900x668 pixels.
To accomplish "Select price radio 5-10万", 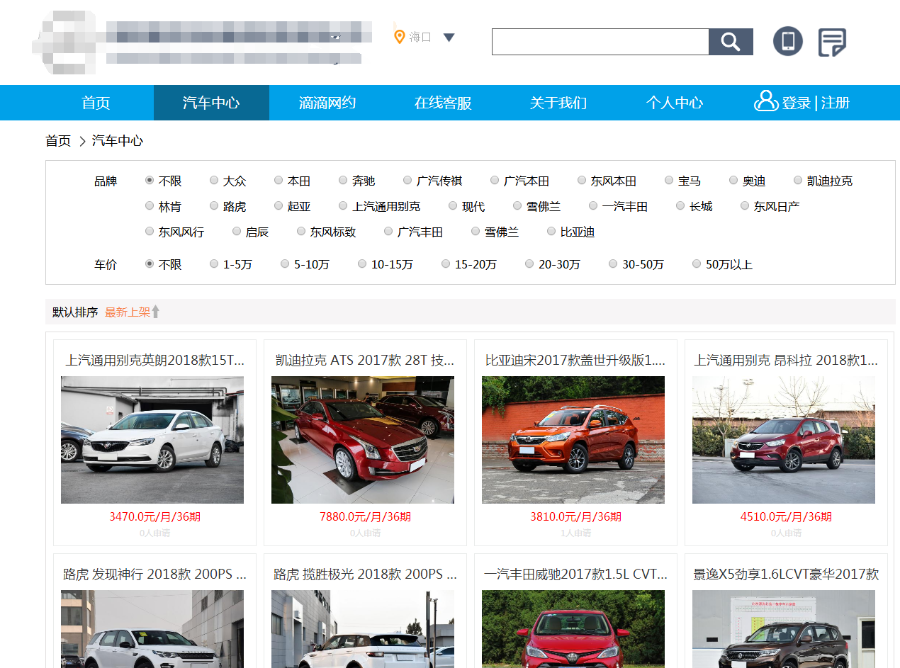I will pos(285,264).
